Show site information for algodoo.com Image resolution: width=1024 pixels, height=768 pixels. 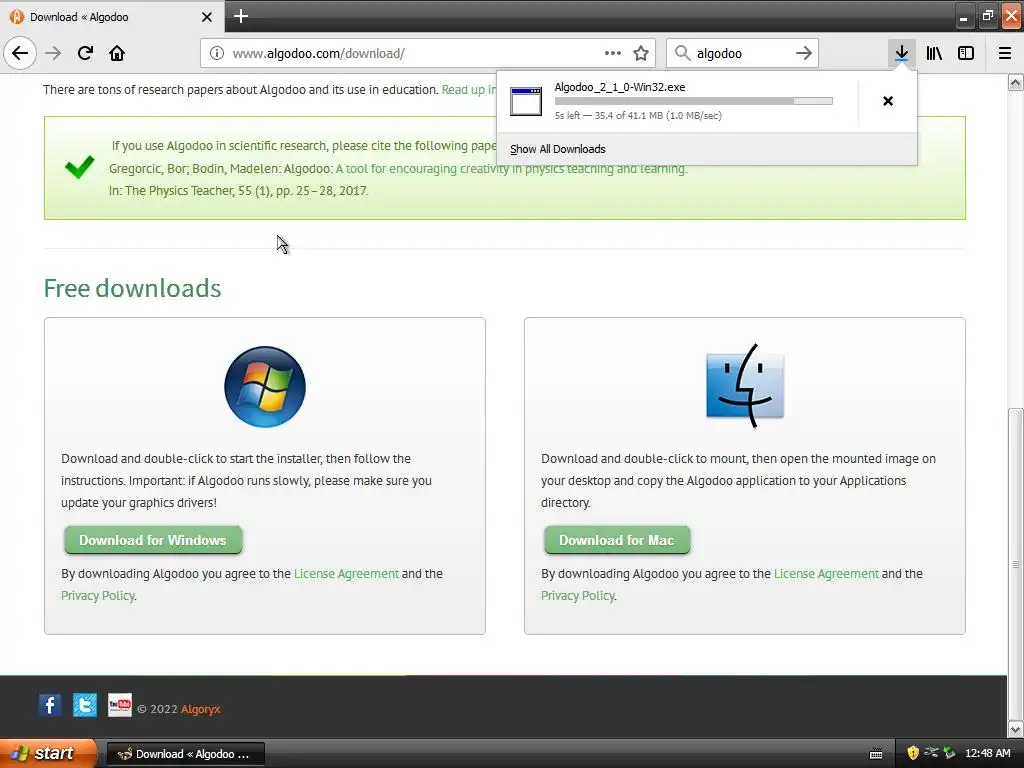tap(217, 53)
